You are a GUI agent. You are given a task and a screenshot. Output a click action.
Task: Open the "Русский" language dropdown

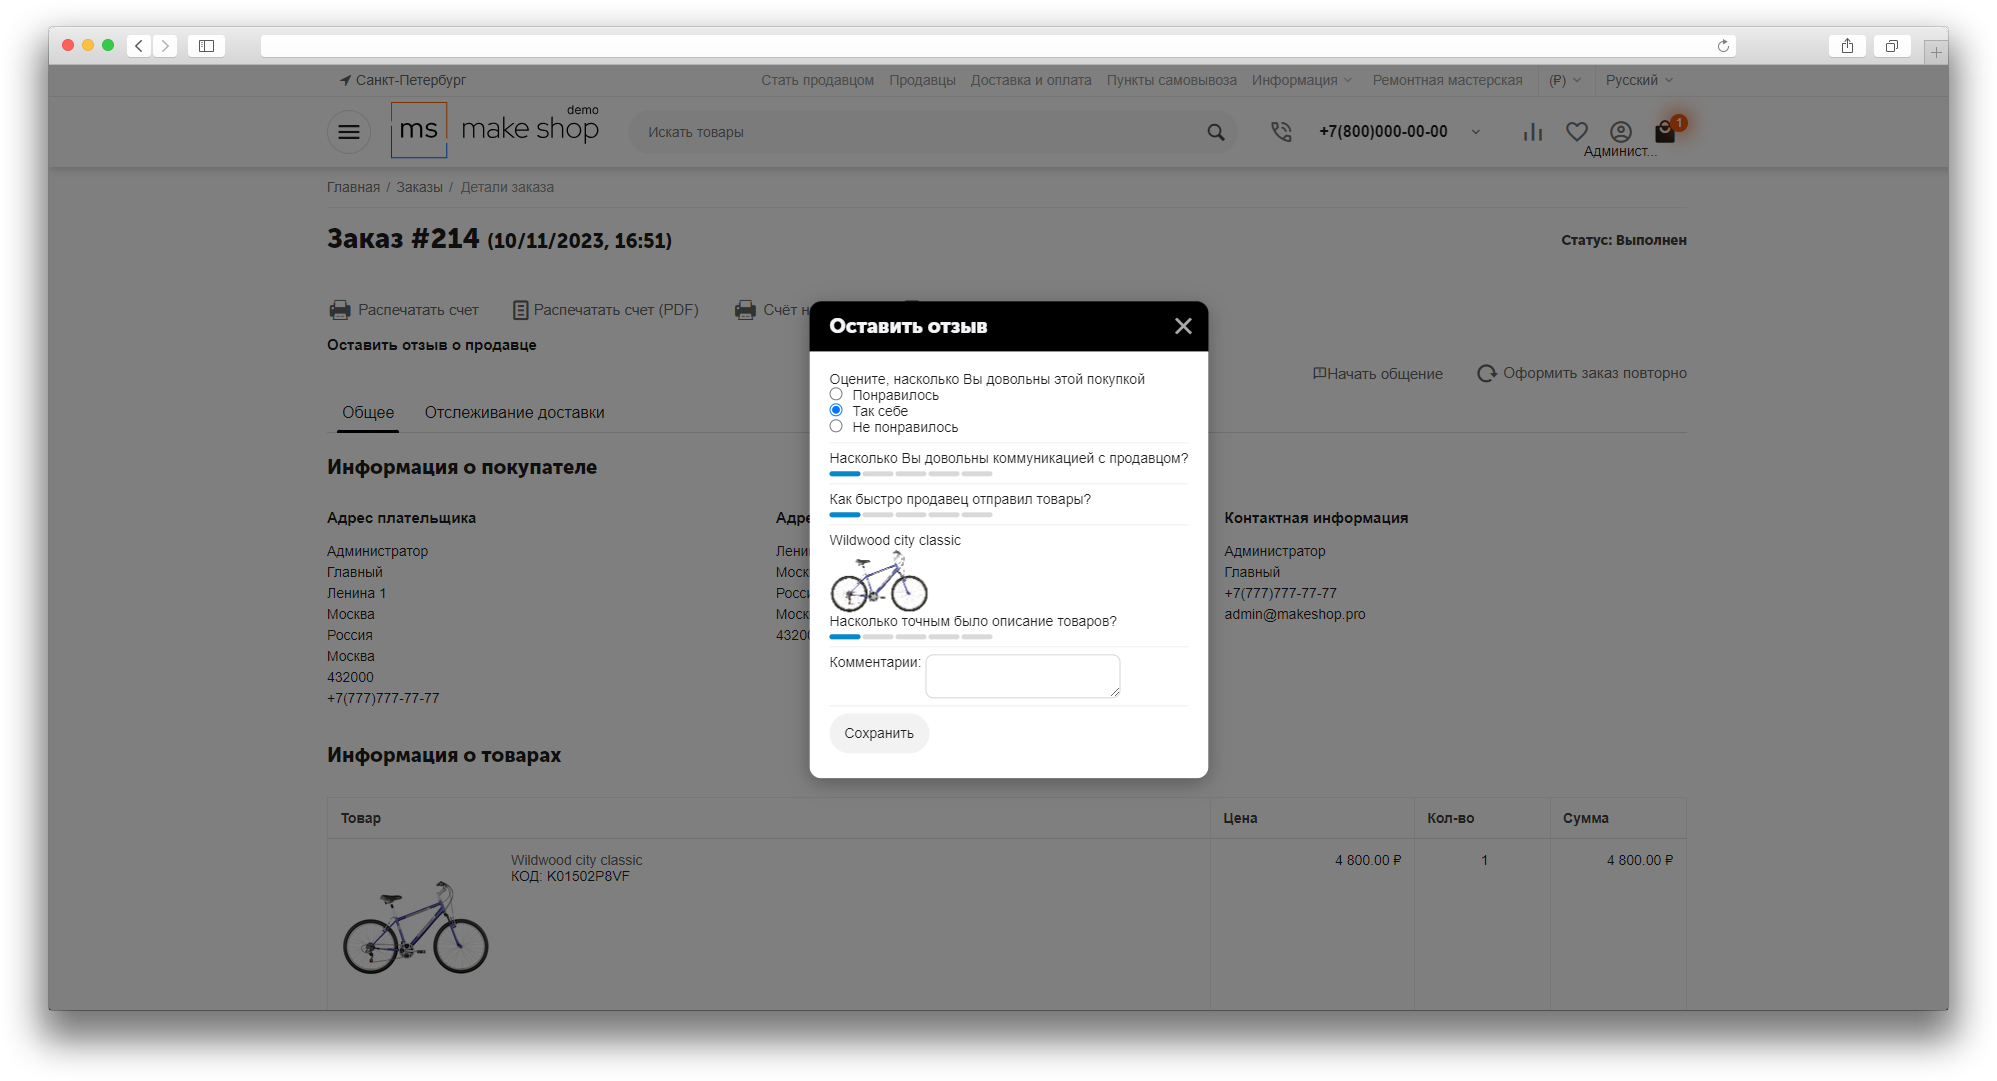coord(1639,80)
